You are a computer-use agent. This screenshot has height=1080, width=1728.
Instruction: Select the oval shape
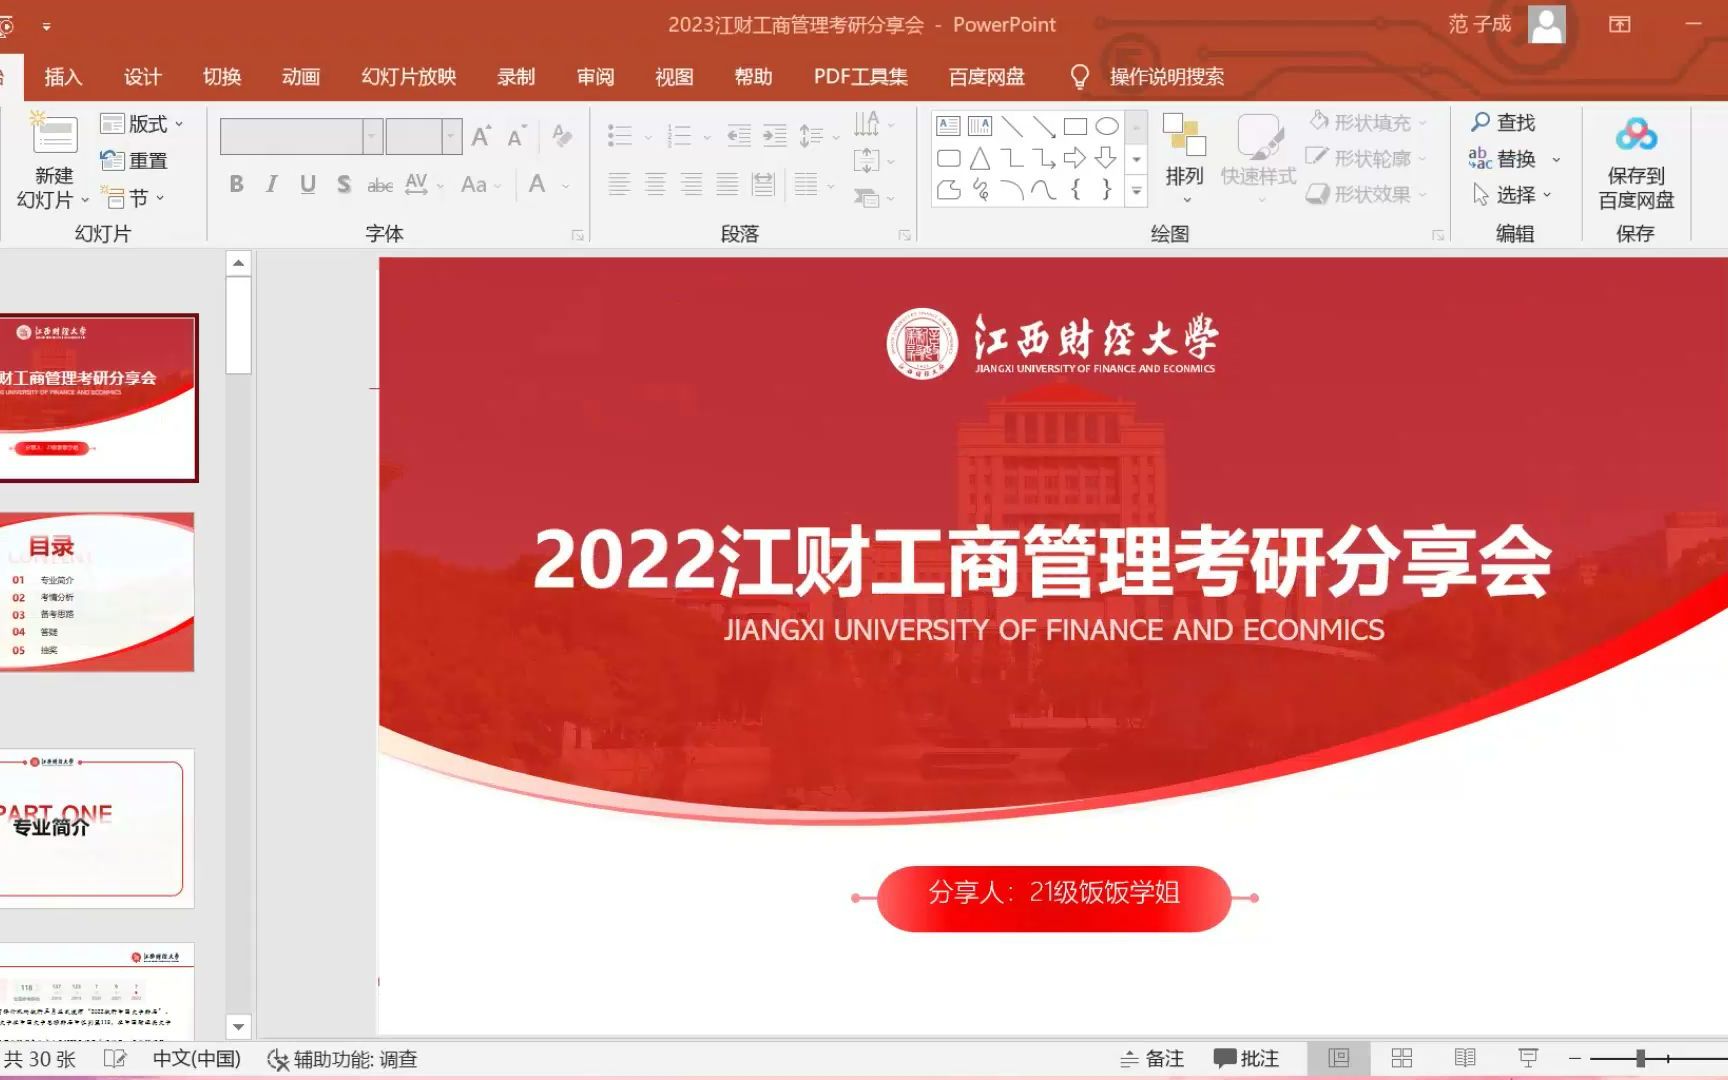pyautogui.click(x=1107, y=126)
